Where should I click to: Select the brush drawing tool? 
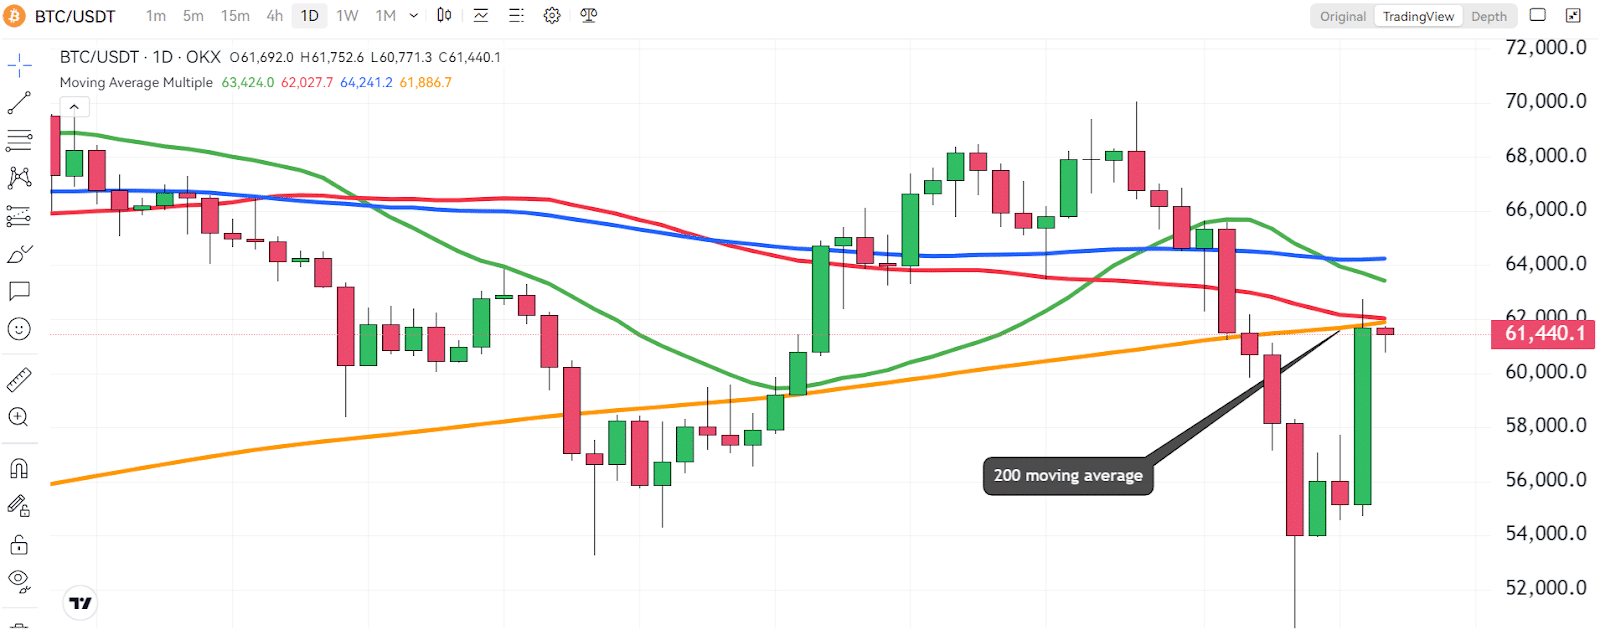click(19, 254)
